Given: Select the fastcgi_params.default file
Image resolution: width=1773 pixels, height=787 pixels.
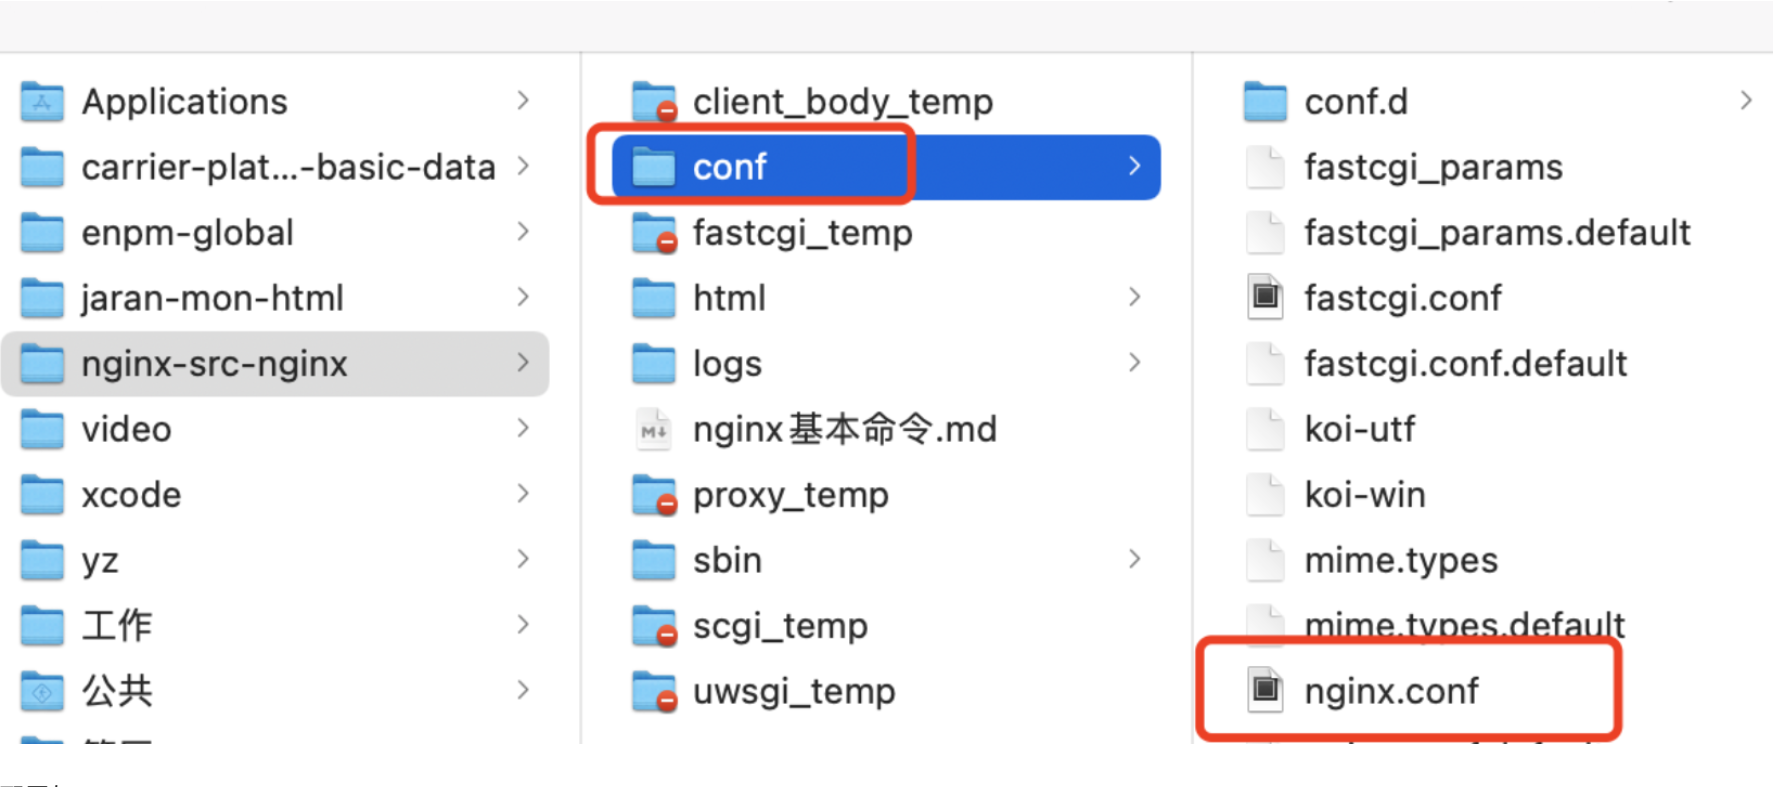Looking at the screenshot, I should pyautogui.click(x=1496, y=233).
